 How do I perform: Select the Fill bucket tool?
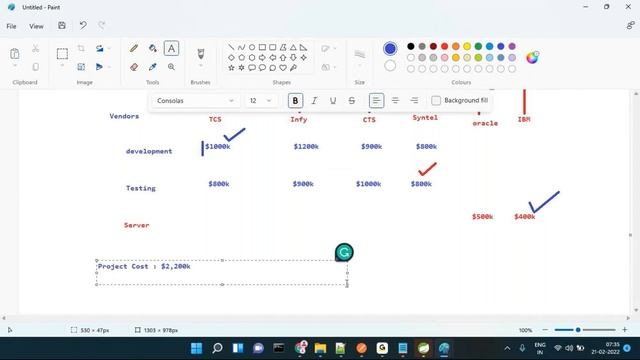153,49
